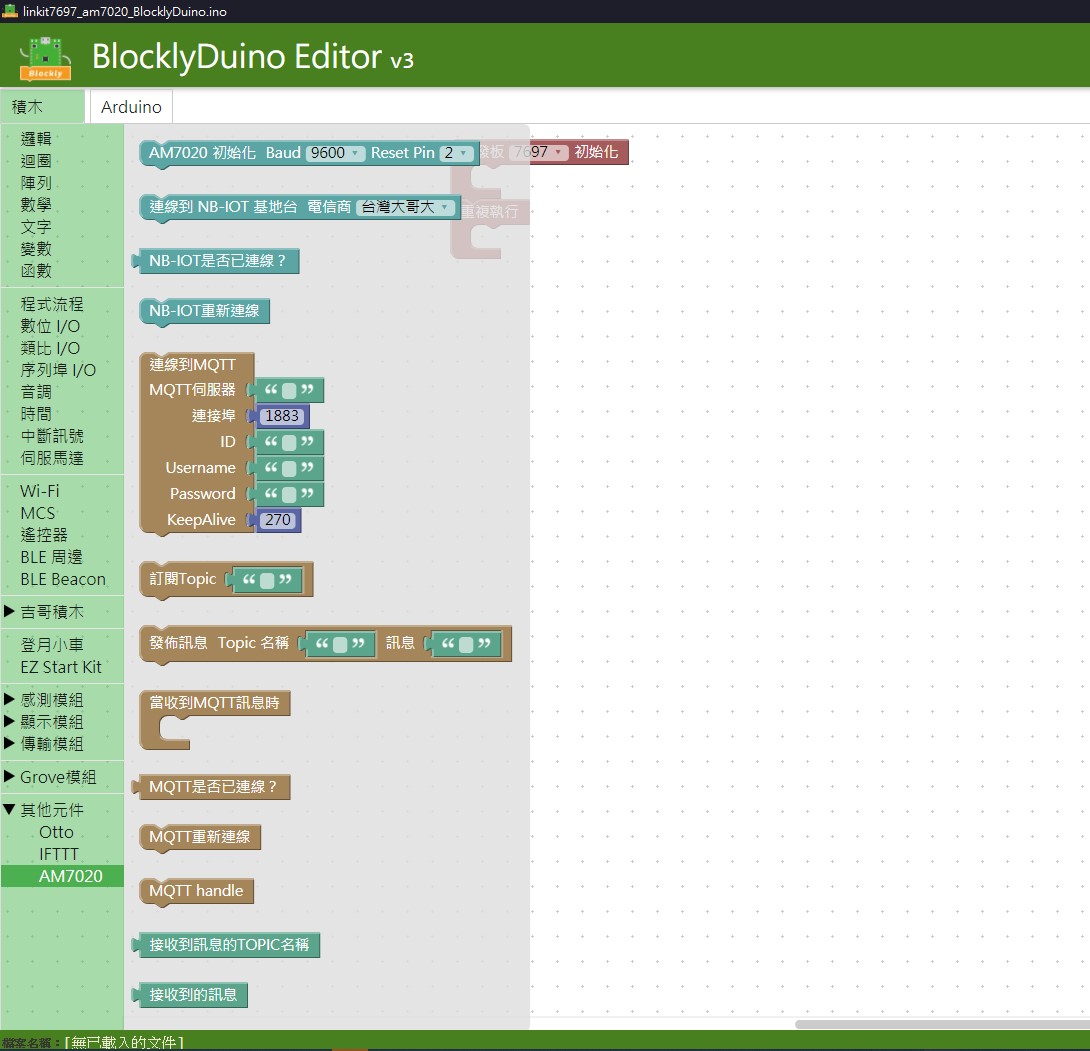Open the Baud 9600 dropdown

tap(335, 153)
